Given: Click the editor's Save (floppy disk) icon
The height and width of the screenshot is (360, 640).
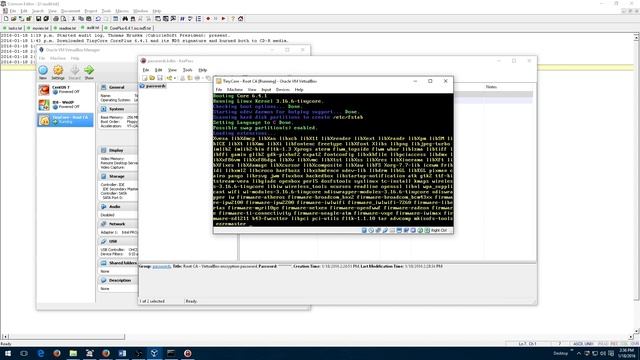Looking at the screenshot, I should [38, 19].
